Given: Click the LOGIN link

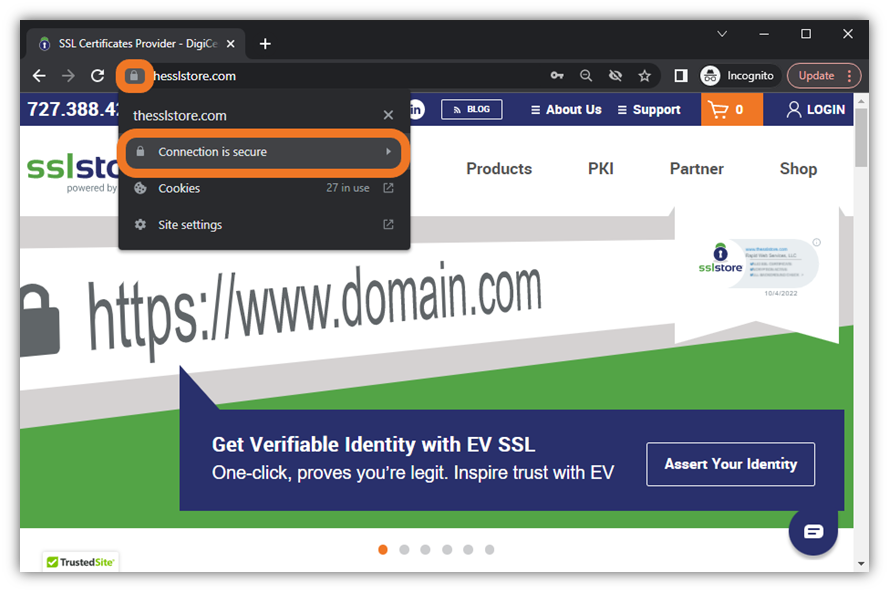Looking at the screenshot, I should click(x=815, y=109).
